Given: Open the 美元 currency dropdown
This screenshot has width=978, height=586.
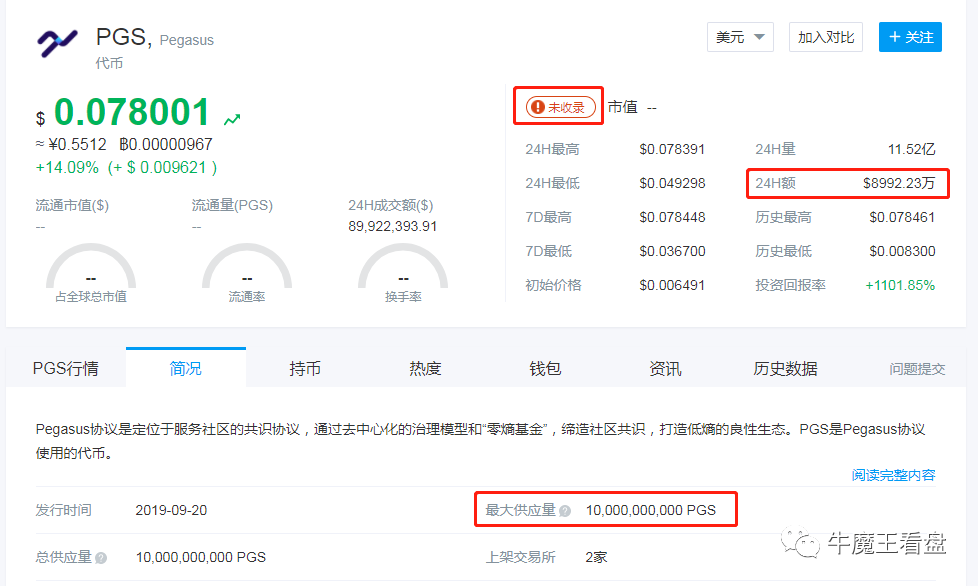Looking at the screenshot, I should pyautogui.click(x=740, y=37).
